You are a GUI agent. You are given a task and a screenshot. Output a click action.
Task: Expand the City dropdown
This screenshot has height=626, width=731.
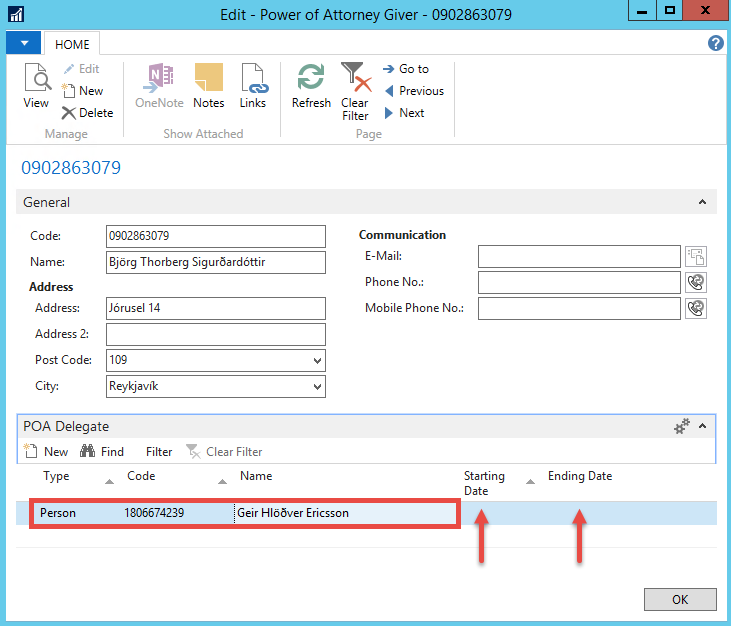click(x=318, y=386)
